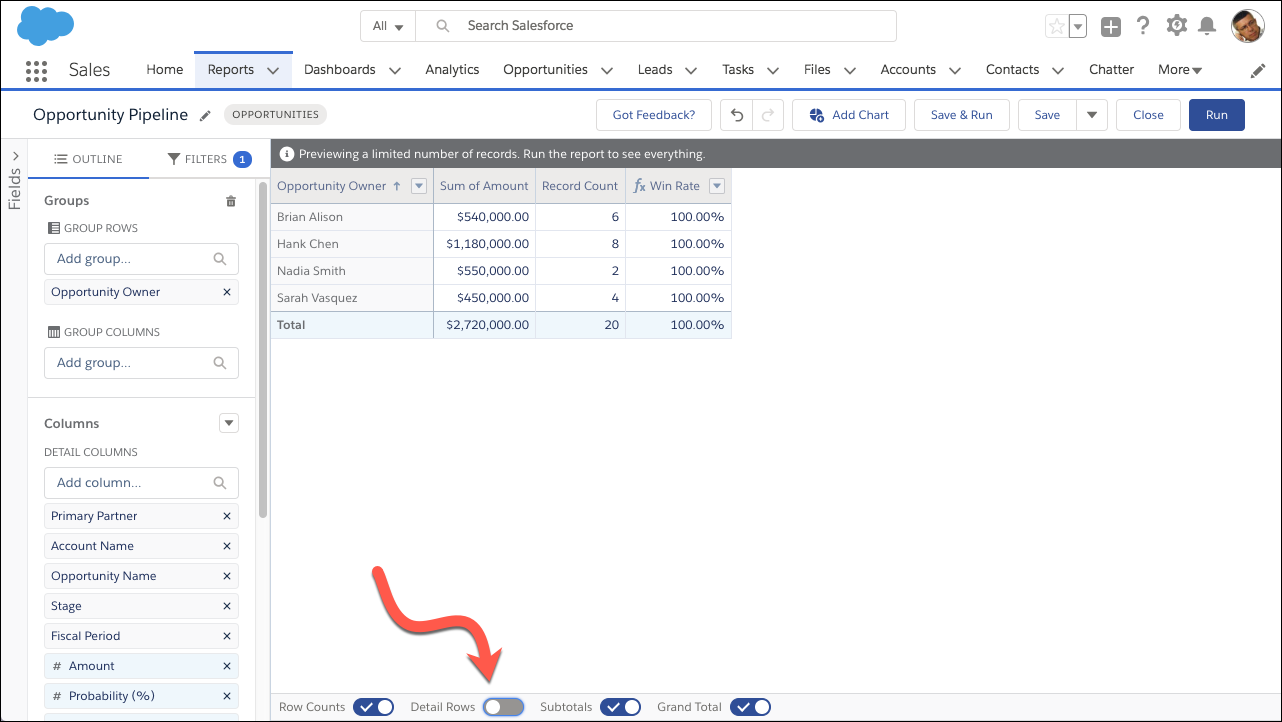The image size is (1282, 722).
Task: Open the favorites list dropdown
Action: tap(1077, 27)
